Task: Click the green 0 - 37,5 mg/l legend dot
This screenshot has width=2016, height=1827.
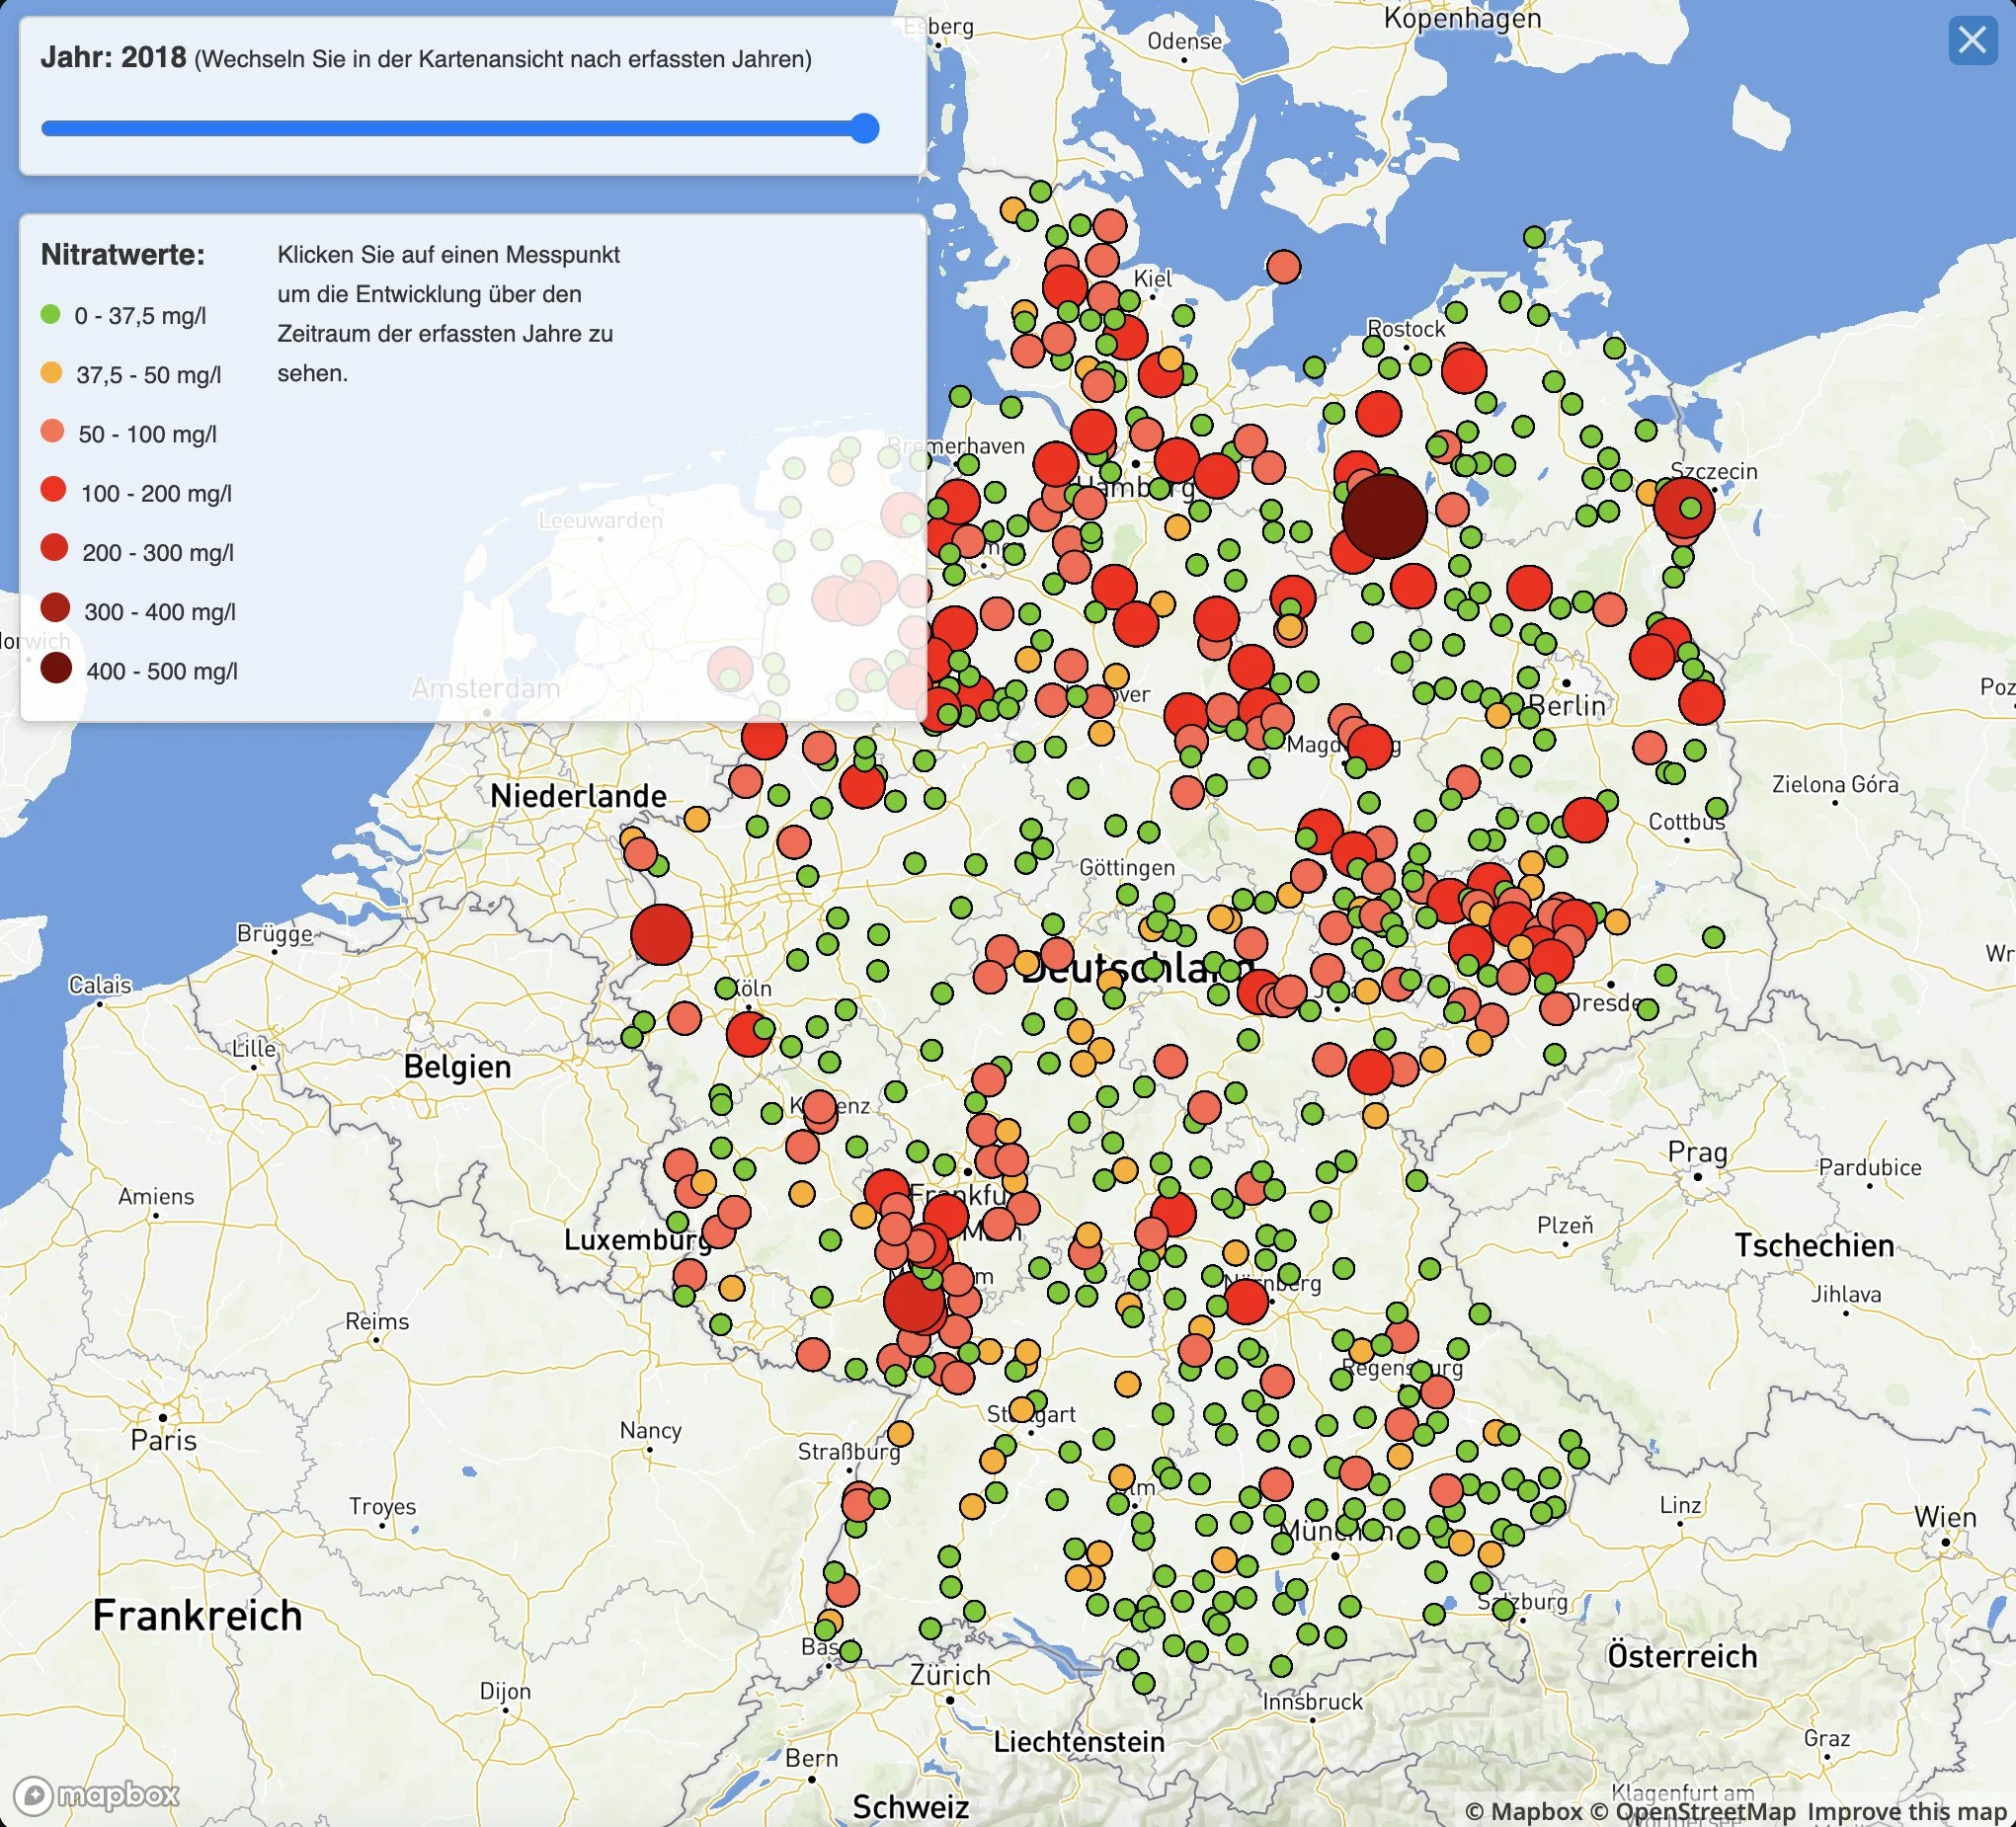Action: 51,315
